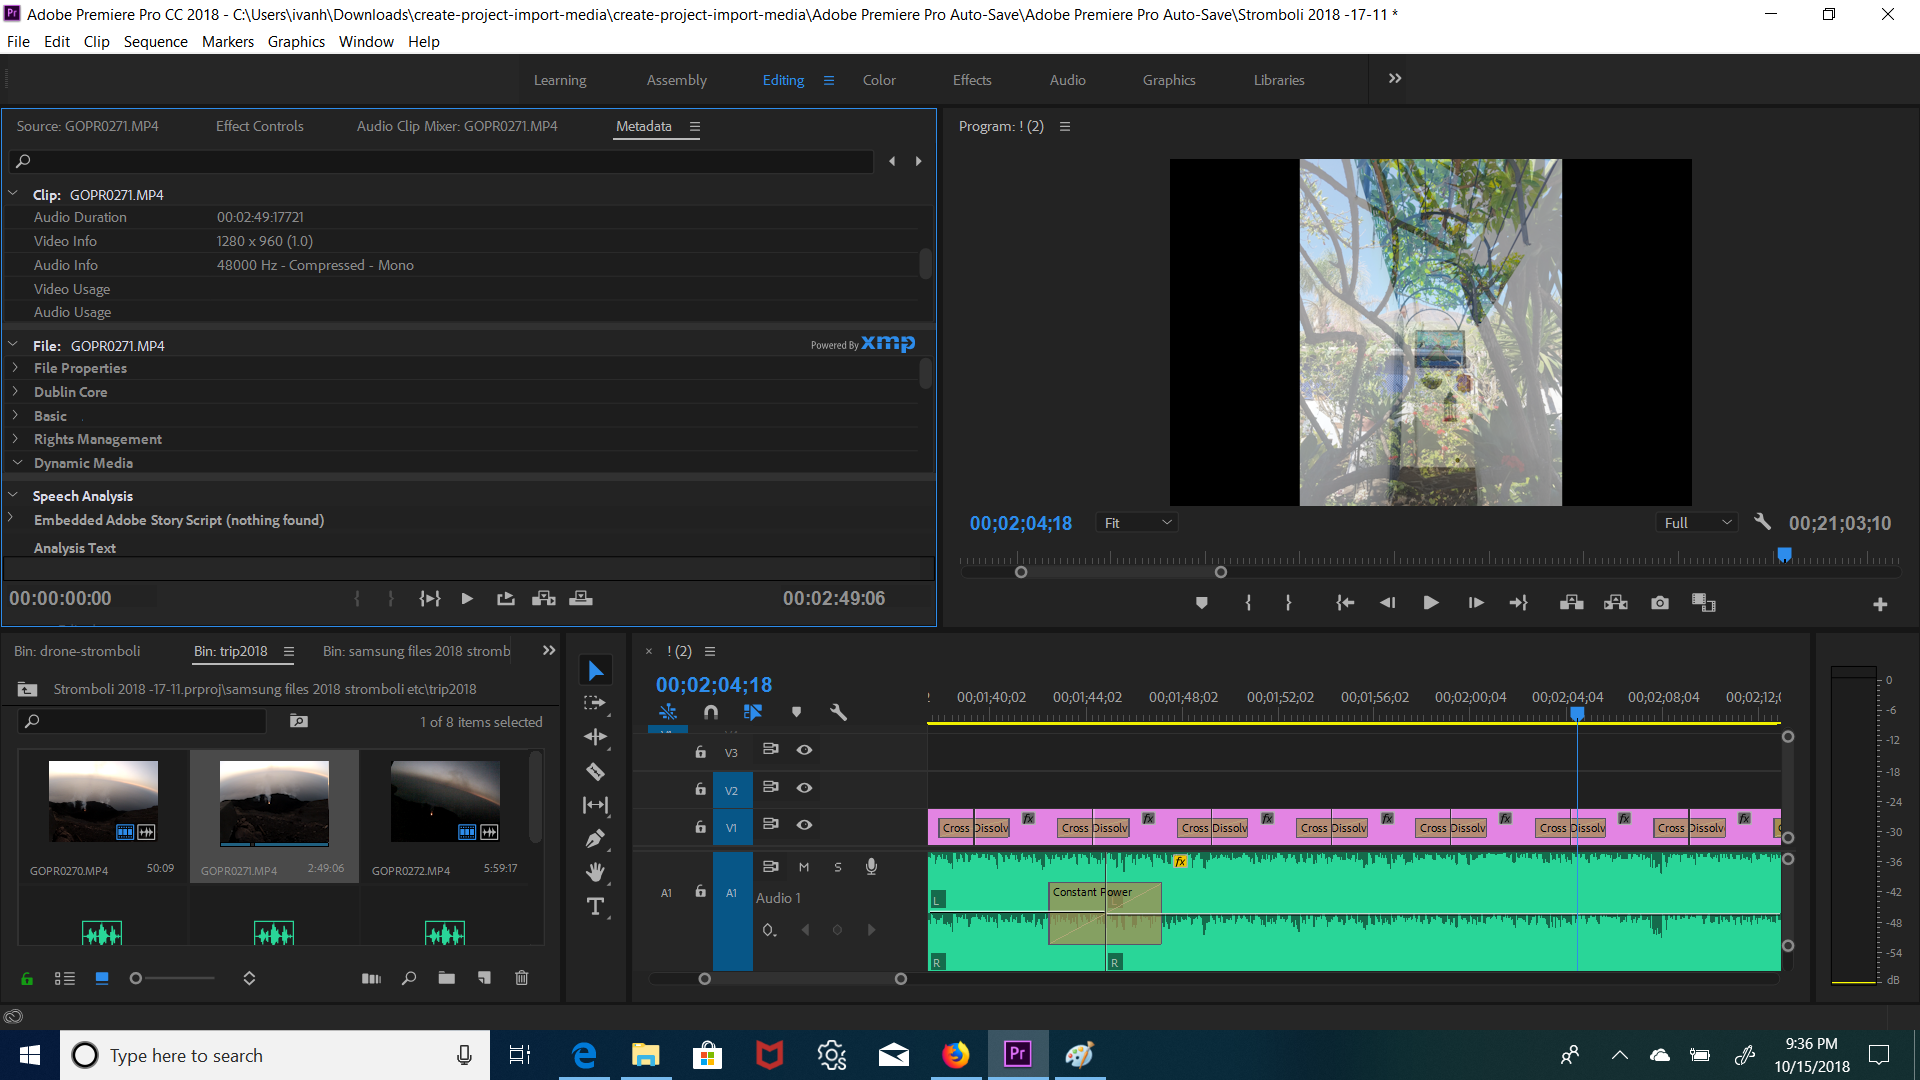1920x1080 pixels.
Task: Click Find magnifier icon in project panel
Action: click(x=409, y=978)
